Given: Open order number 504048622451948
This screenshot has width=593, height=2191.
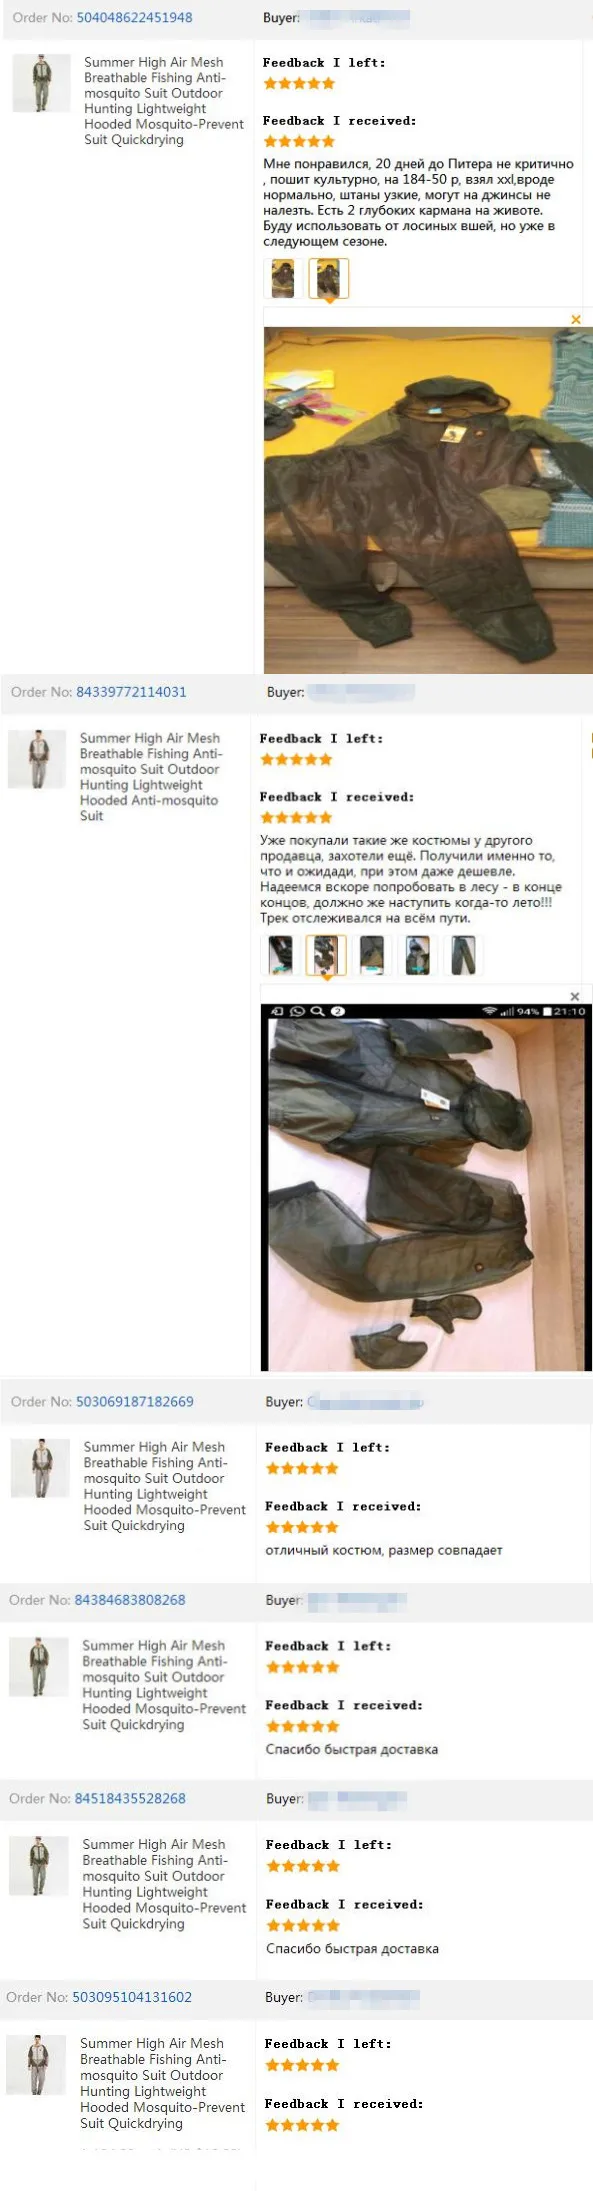Looking at the screenshot, I should click(135, 17).
